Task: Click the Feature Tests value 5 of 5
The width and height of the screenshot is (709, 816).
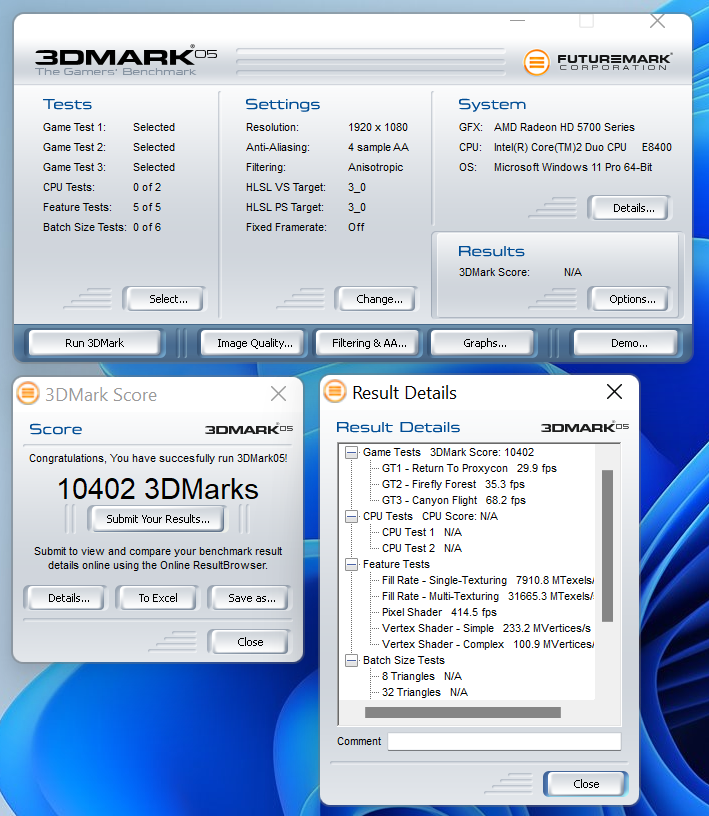Action: 147,207
